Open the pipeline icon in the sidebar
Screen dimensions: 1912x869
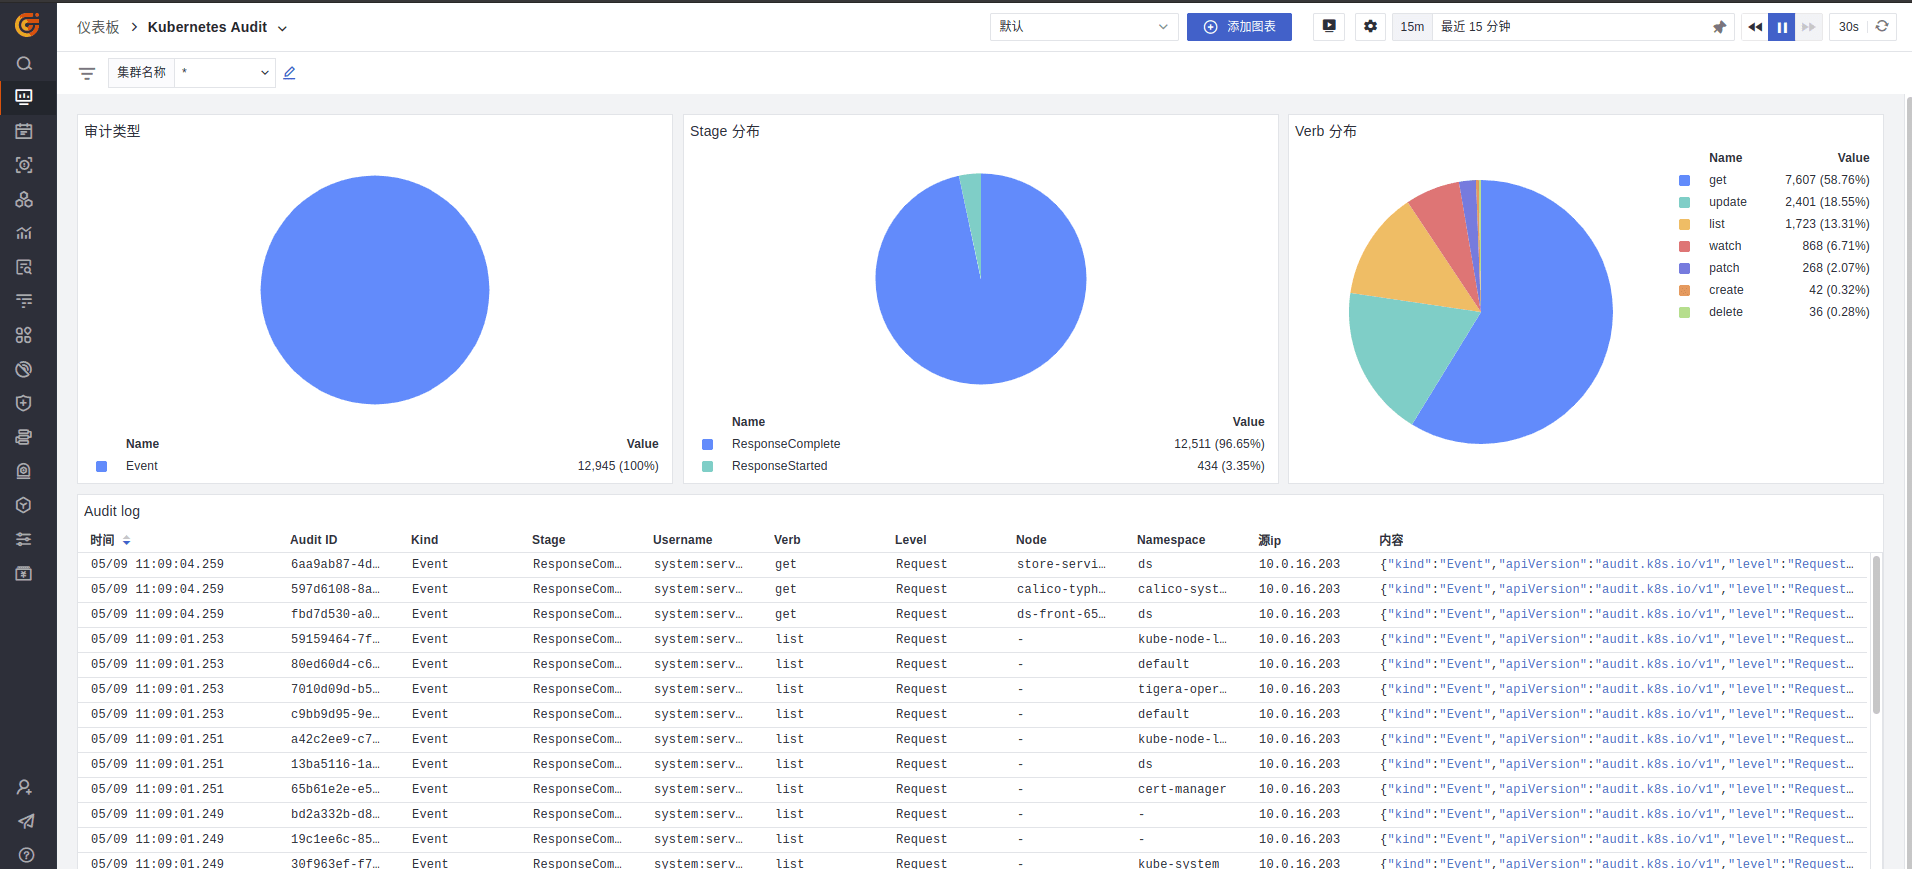(x=24, y=437)
